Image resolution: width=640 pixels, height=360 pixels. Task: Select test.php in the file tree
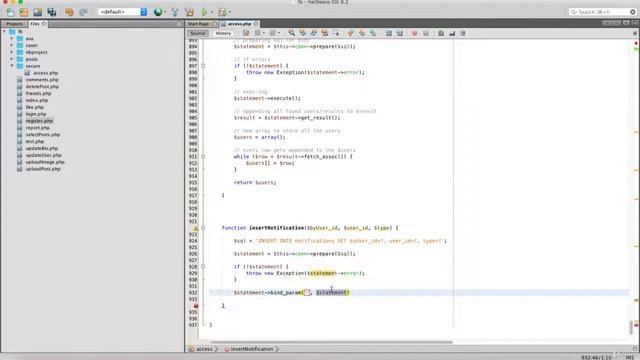(x=35, y=142)
